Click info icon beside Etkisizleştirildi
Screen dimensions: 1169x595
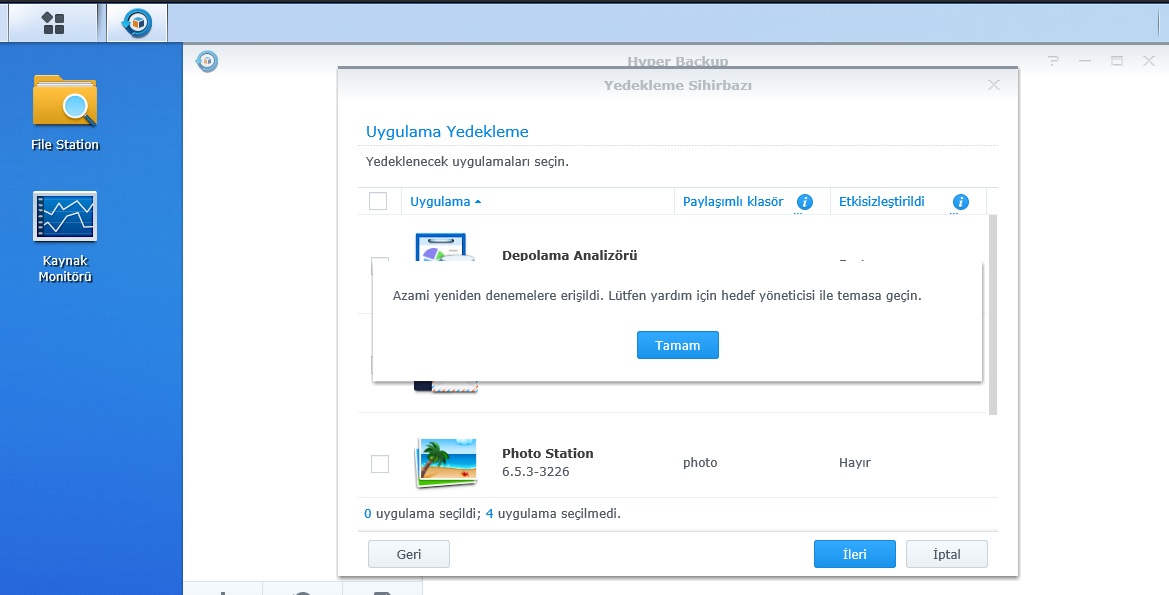[961, 202]
